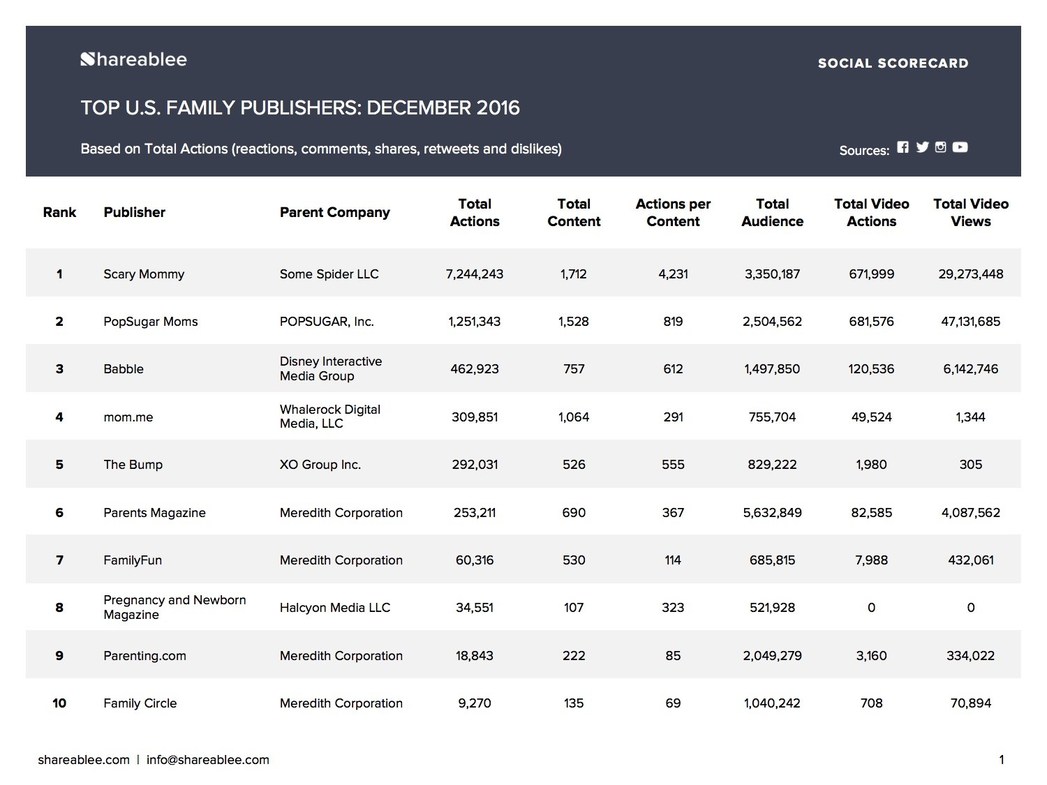The image size is (1047, 785).
Task: Click the Scary Mommy publisher row
Action: coord(524,273)
